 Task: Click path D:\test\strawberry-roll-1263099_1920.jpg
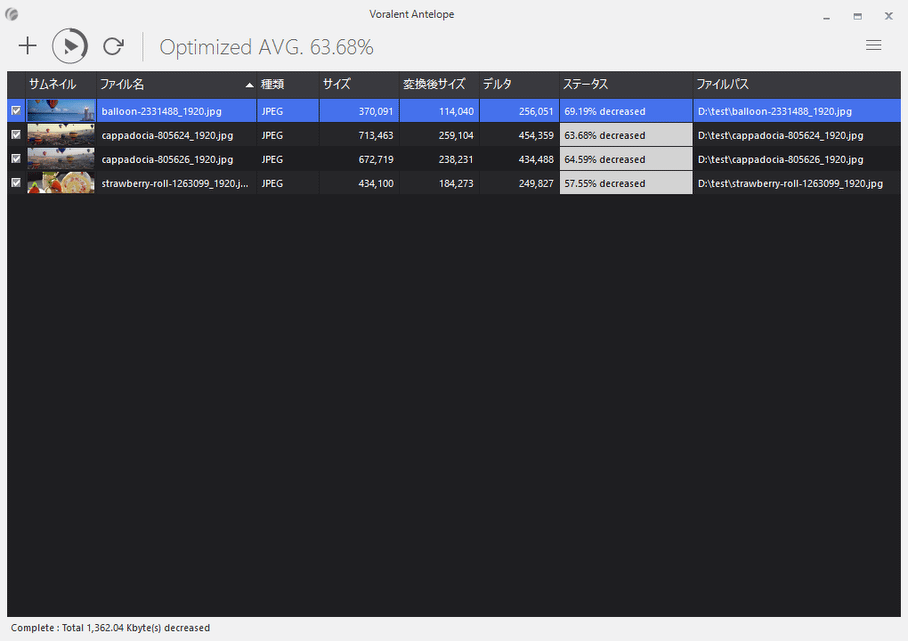(x=790, y=184)
